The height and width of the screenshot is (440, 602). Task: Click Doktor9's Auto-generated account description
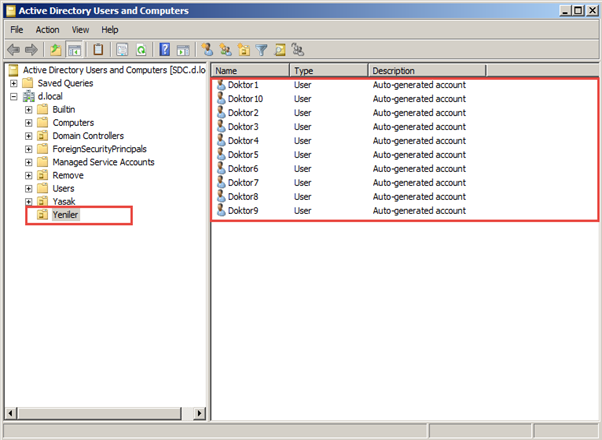point(419,210)
